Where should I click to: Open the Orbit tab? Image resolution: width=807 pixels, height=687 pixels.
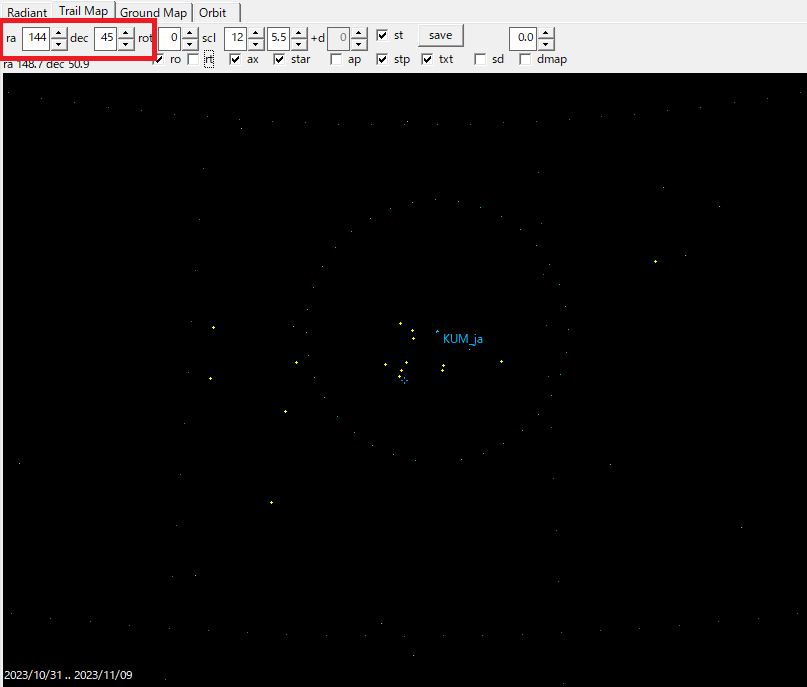212,13
